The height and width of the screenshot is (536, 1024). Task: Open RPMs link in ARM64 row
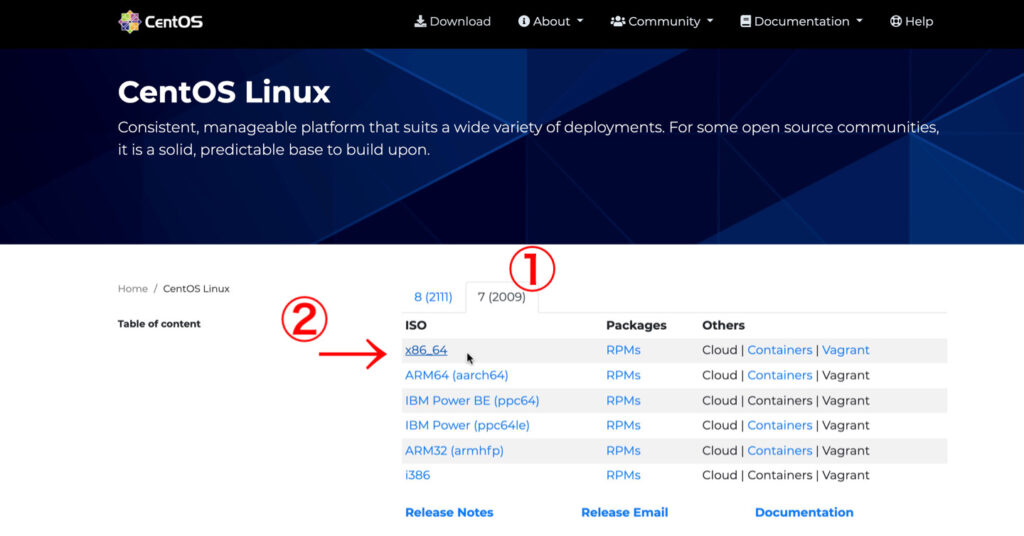[623, 375]
